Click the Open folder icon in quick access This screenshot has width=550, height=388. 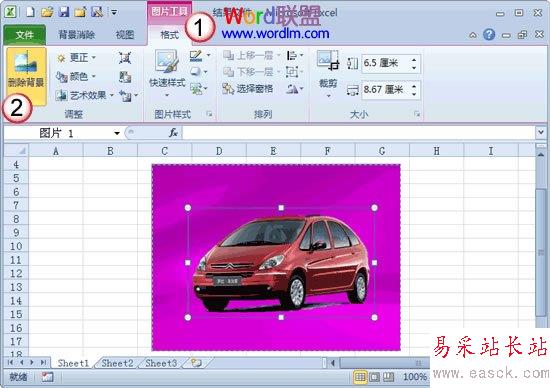click(47, 12)
